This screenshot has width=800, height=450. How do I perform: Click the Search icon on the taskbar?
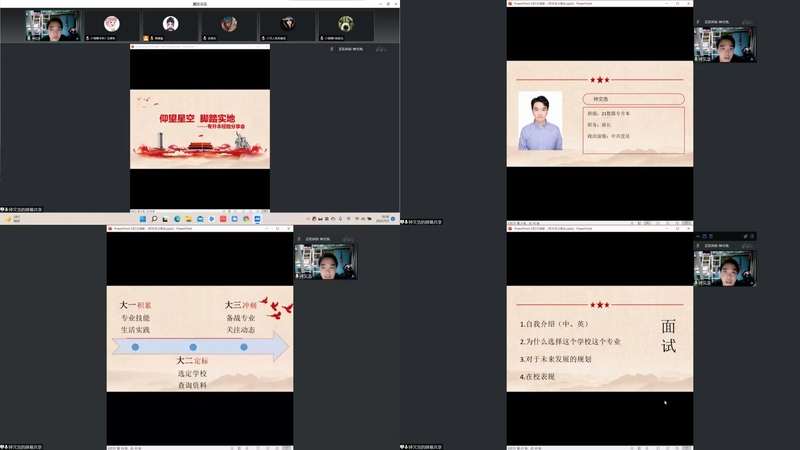[153, 218]
